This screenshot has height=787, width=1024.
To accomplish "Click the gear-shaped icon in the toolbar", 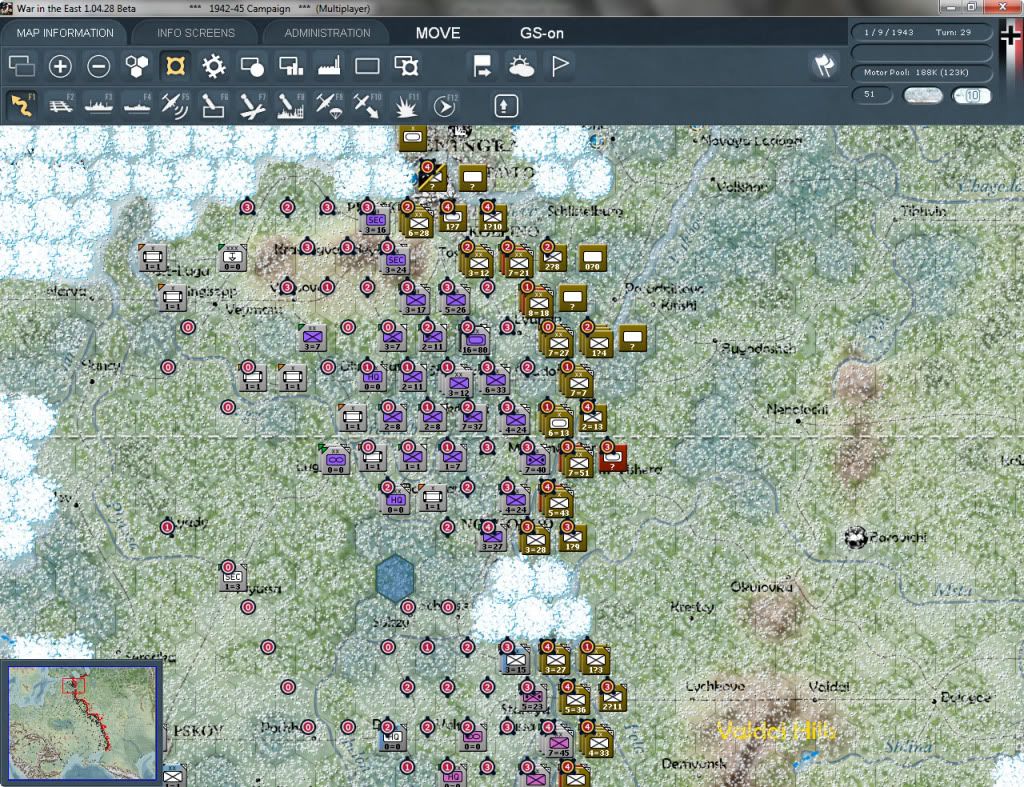I will click(214, 66).
